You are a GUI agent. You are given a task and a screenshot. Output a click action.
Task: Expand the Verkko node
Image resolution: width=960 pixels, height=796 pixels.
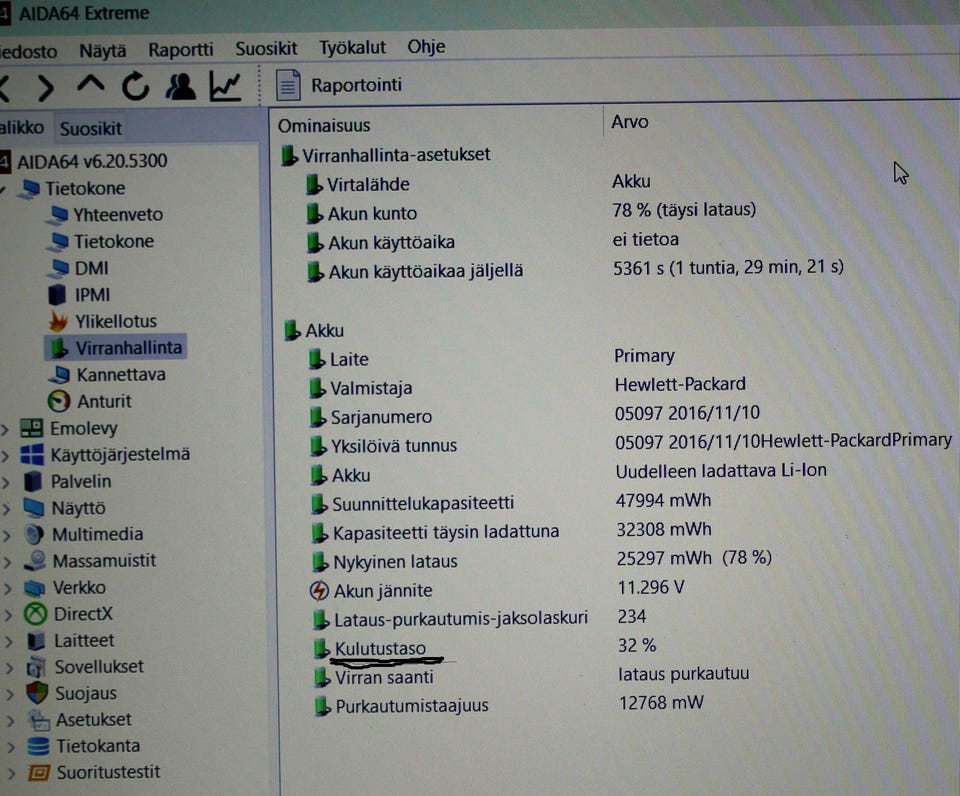tap(7, 588)
